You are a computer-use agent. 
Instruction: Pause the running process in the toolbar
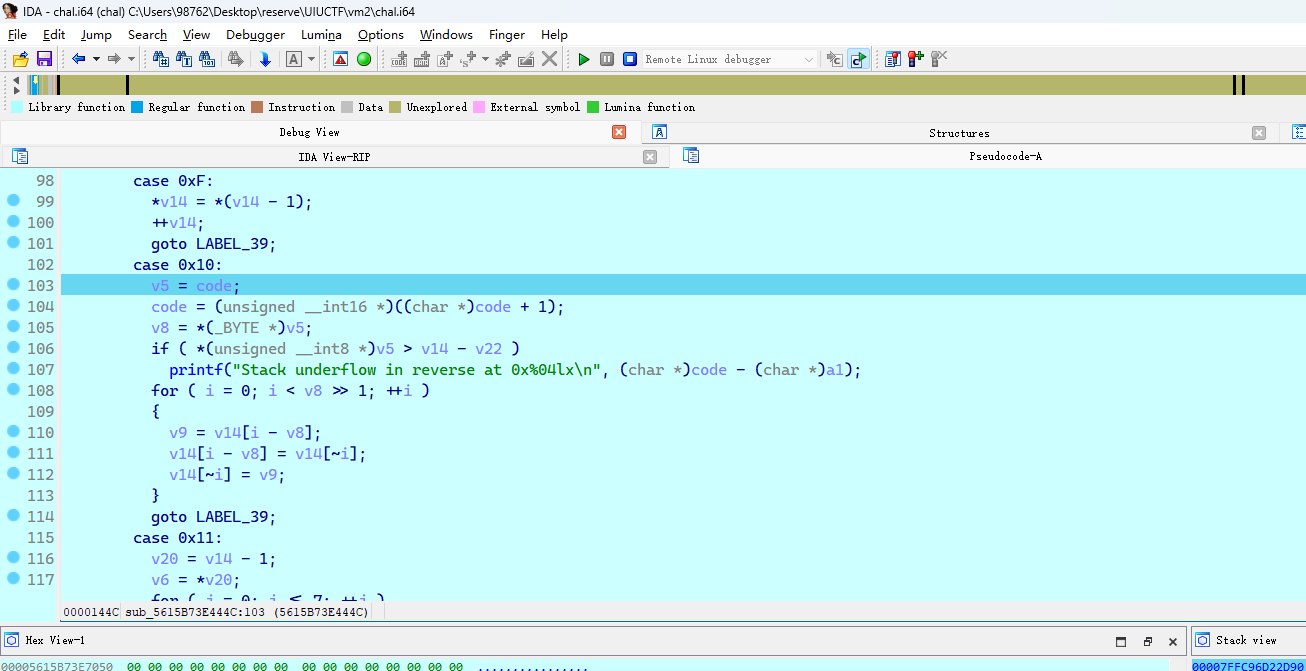click(x=607, y=59)
